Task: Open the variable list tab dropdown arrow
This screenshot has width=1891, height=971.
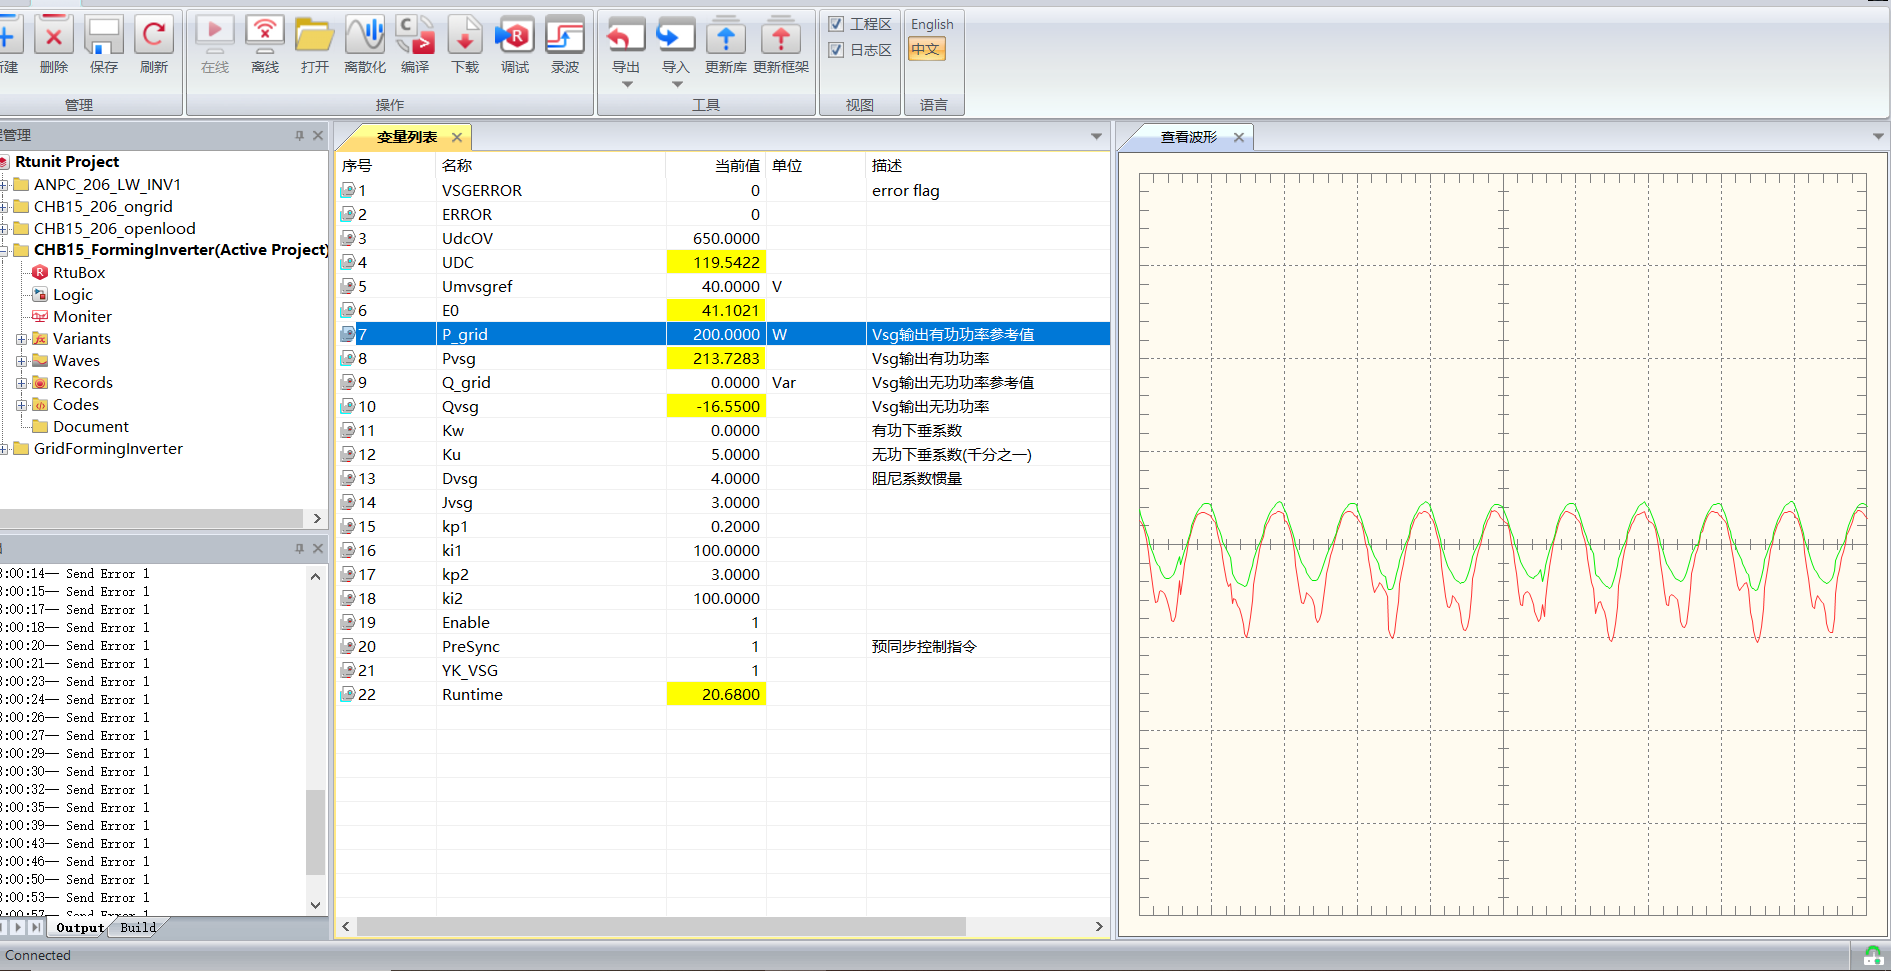Action: pos(1096,136)
